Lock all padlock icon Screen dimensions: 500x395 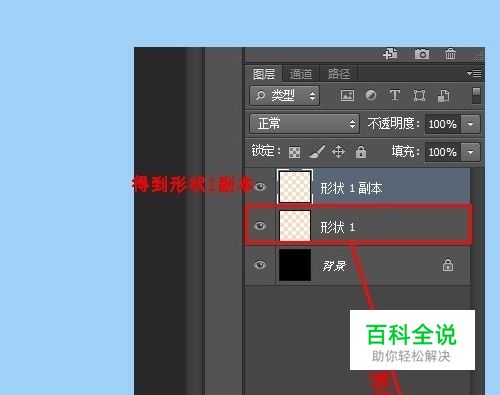pyautogui.click(x=361, y=152)
